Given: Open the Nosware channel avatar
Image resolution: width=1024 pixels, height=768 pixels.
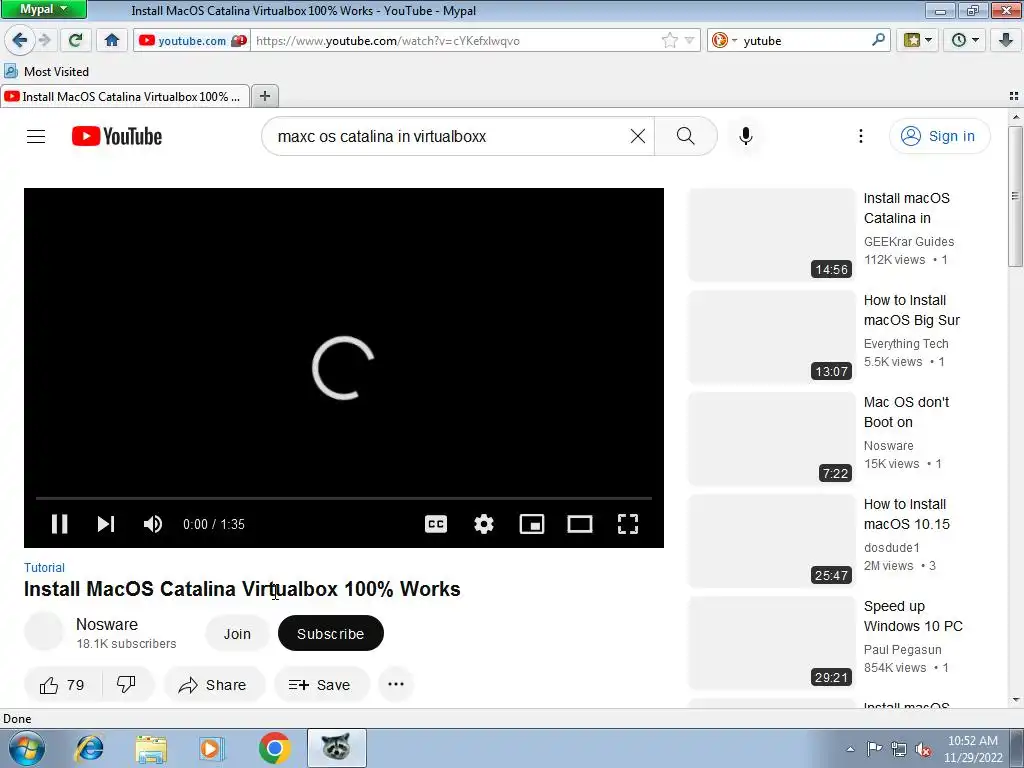Looking at the screenshot, I should coord(44,632).
